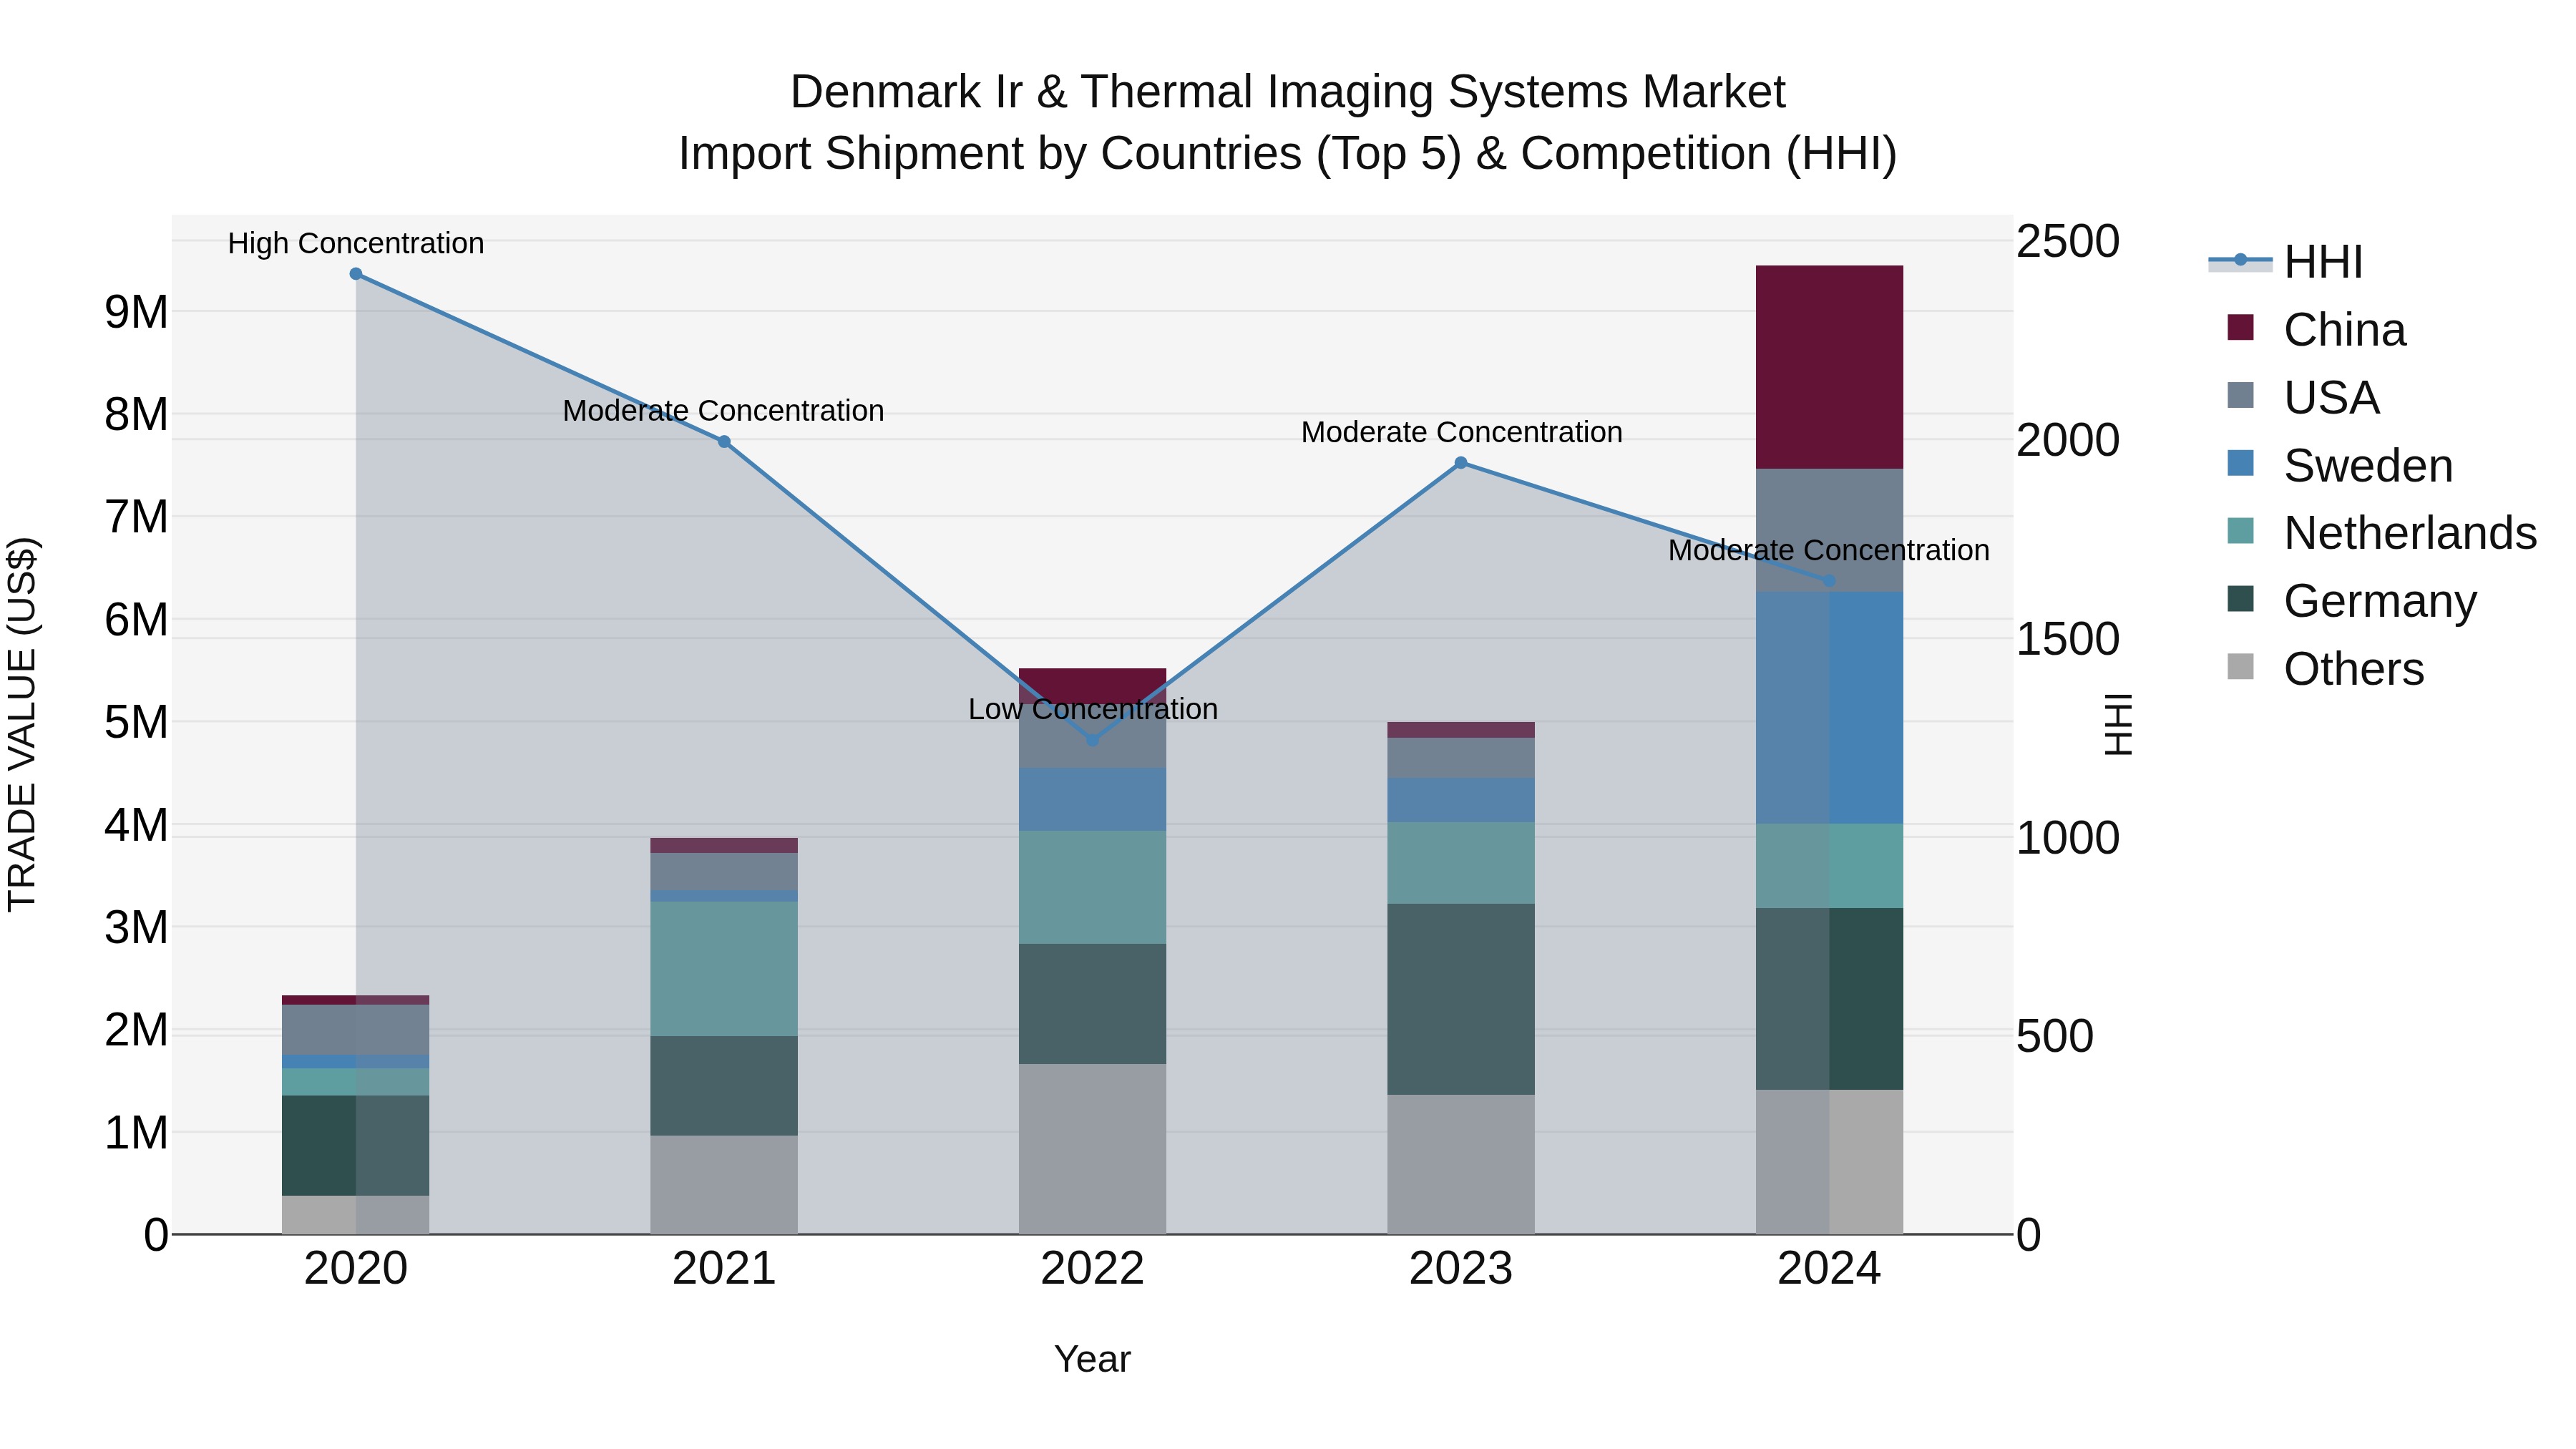The height and width of the screenshot is (1449, 2576).
Task: Click the Netherlands segment of the 2022 bar
Action: (1092, 887)
